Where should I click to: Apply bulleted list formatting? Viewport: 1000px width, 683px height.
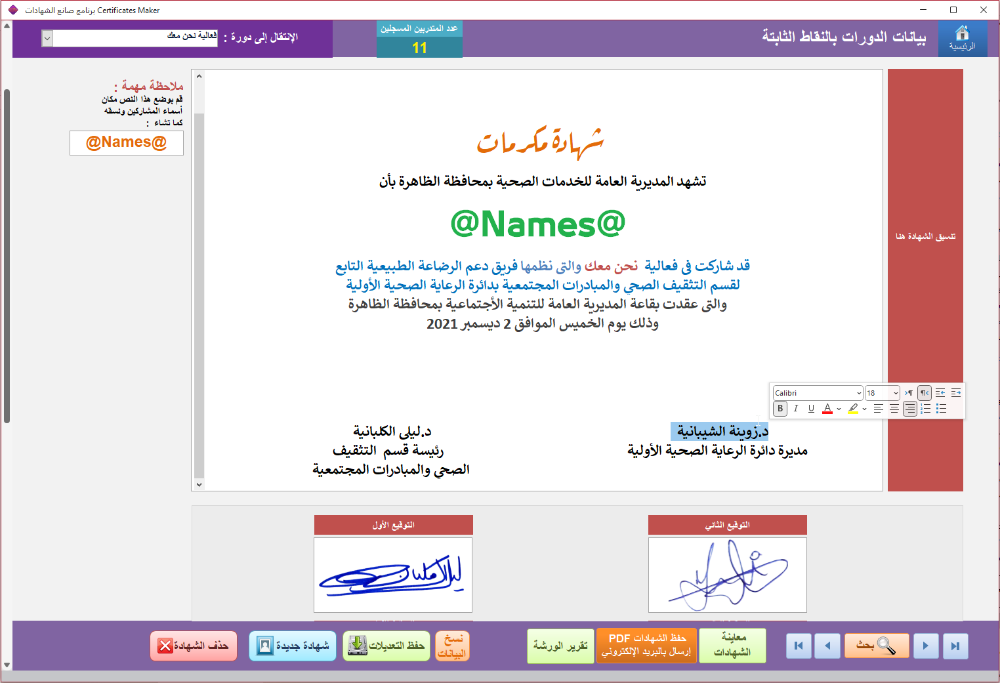[941, 409]
